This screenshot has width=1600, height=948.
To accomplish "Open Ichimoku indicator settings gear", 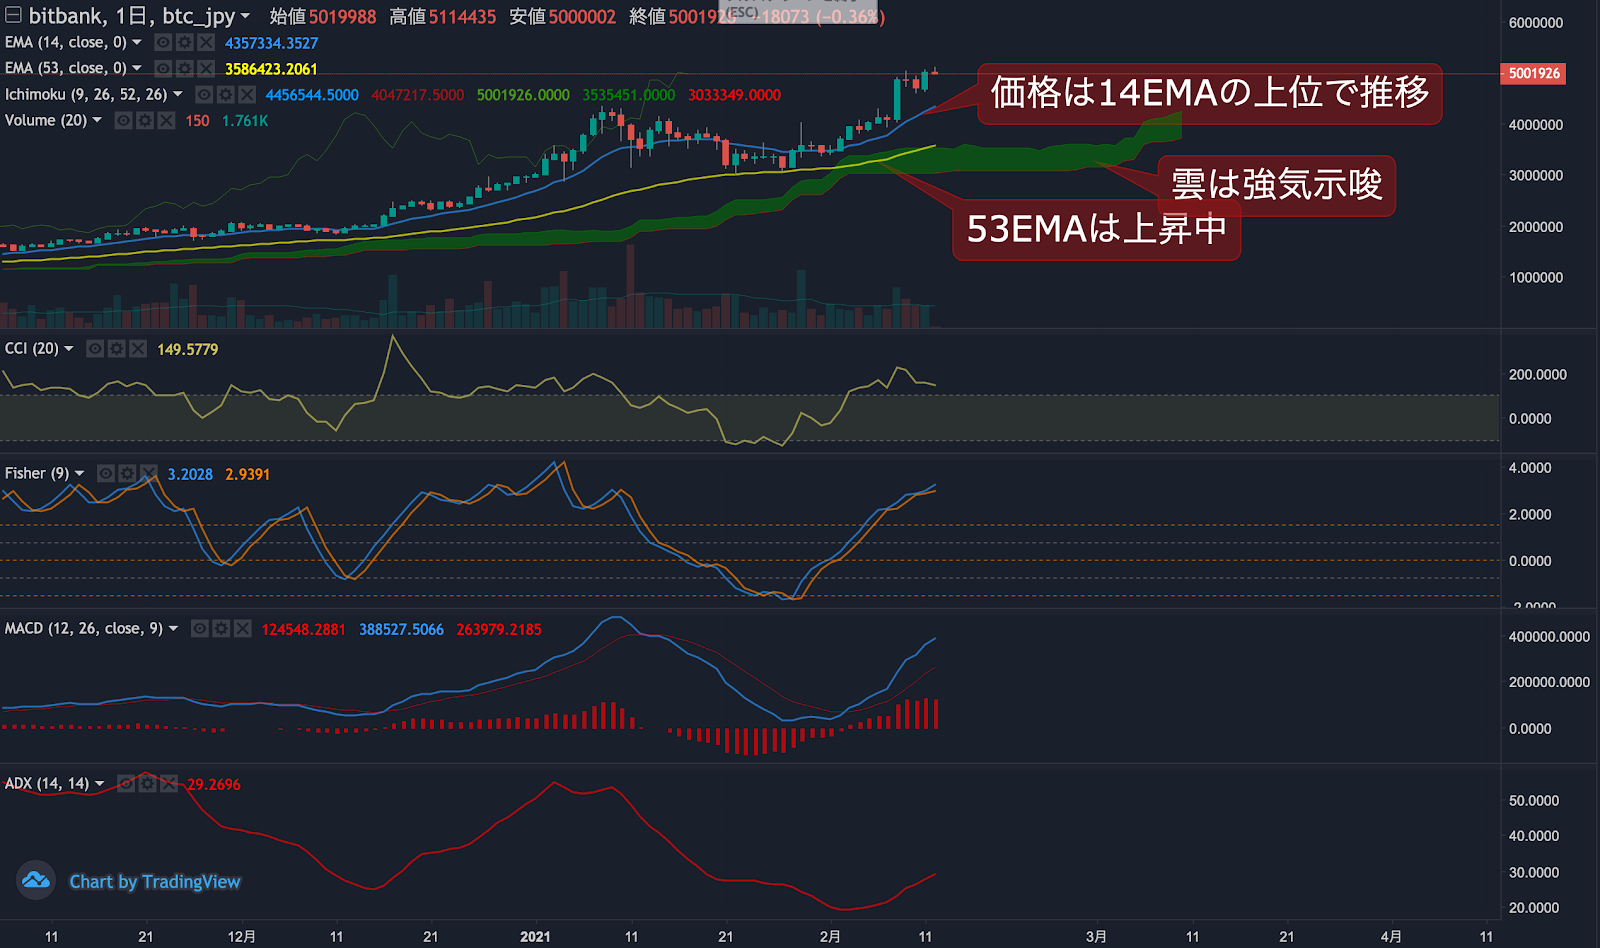I will click(x=225, y=94).
